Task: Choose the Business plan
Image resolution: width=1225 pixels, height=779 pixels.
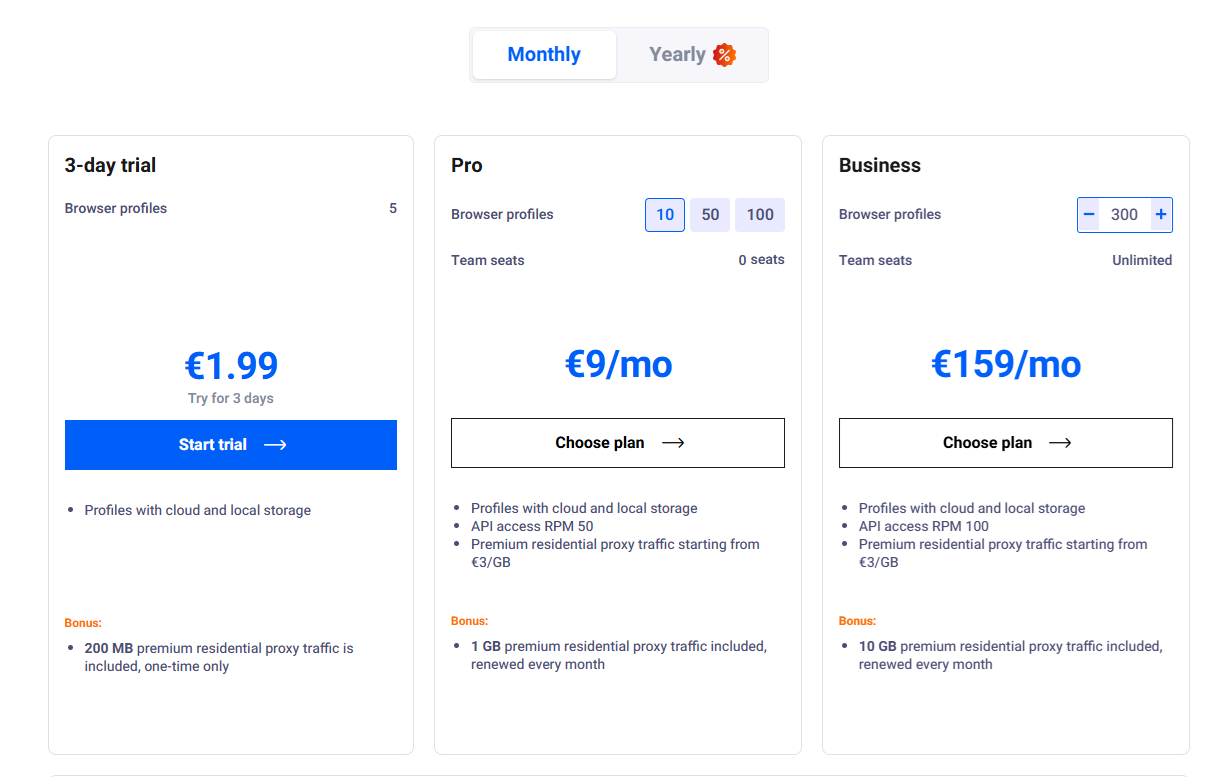Action: click(x=1005, y=442)
